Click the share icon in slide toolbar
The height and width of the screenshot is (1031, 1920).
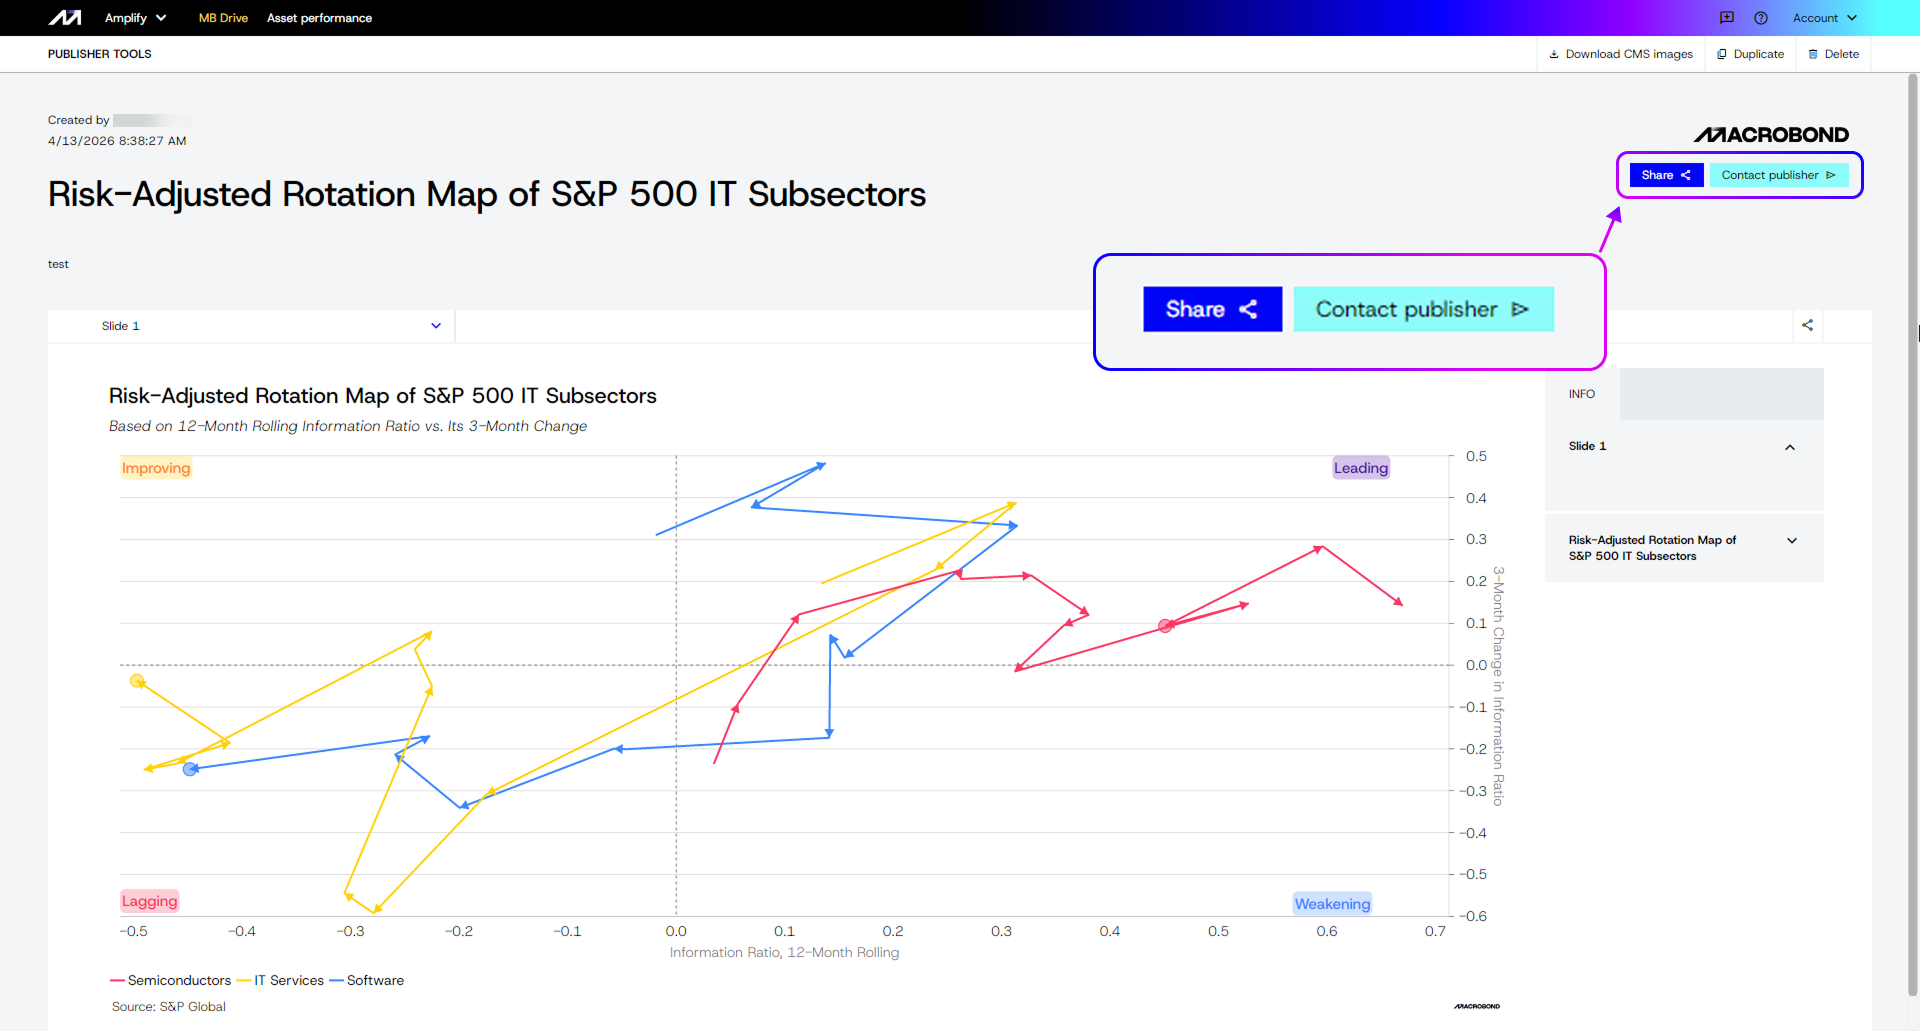pyautogui.click(x=1807, y=326)
